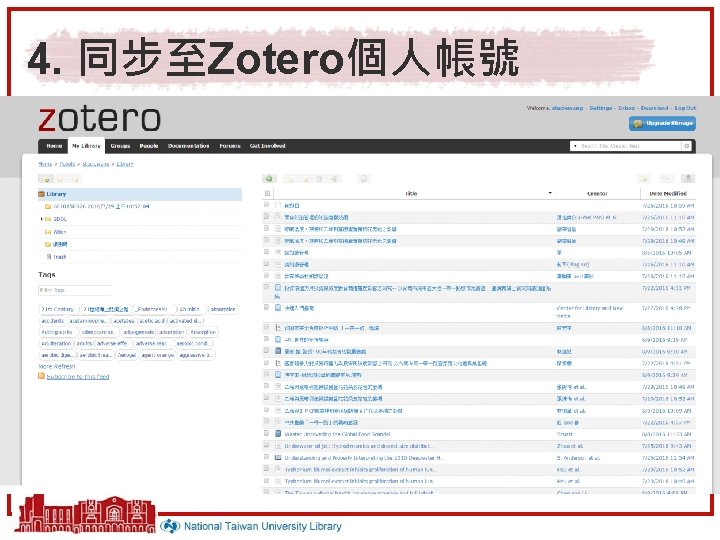Check the Center for History row checkbox
720x540 pixels.
point(266,307)
